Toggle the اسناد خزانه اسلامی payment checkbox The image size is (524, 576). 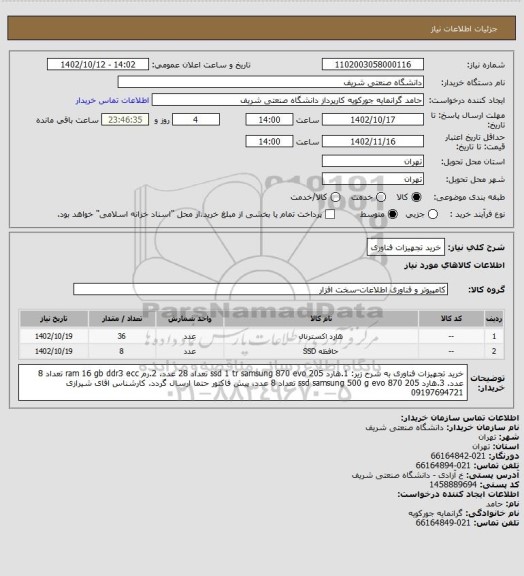coord(330,214)
